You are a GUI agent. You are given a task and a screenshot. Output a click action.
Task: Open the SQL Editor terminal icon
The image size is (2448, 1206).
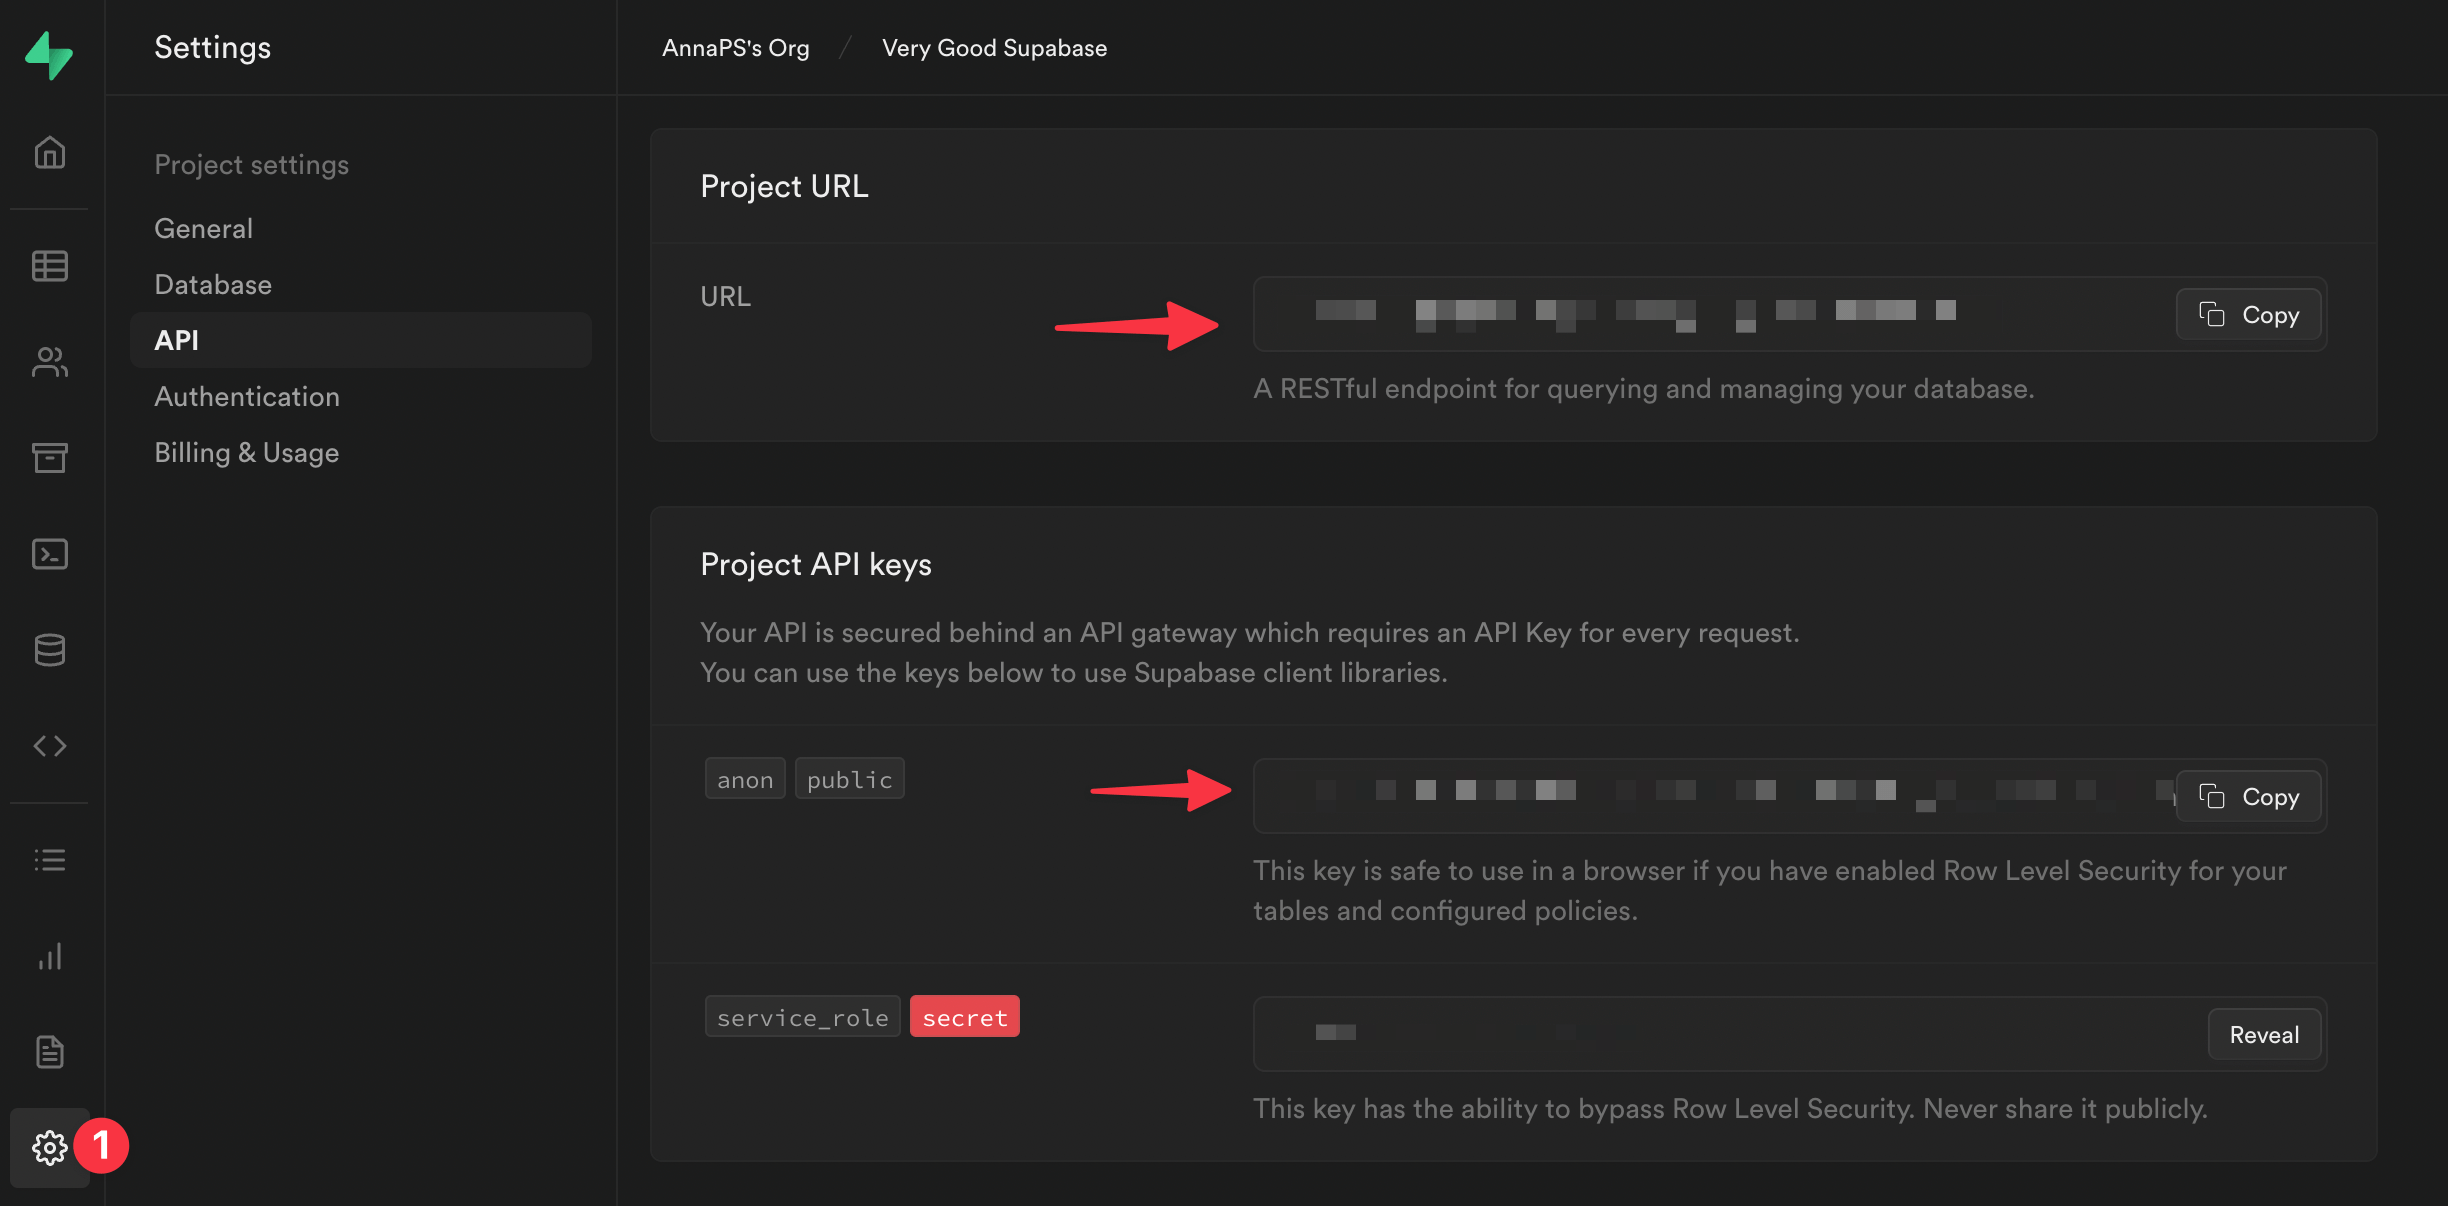pyautogui.click(x=49, y=554)
